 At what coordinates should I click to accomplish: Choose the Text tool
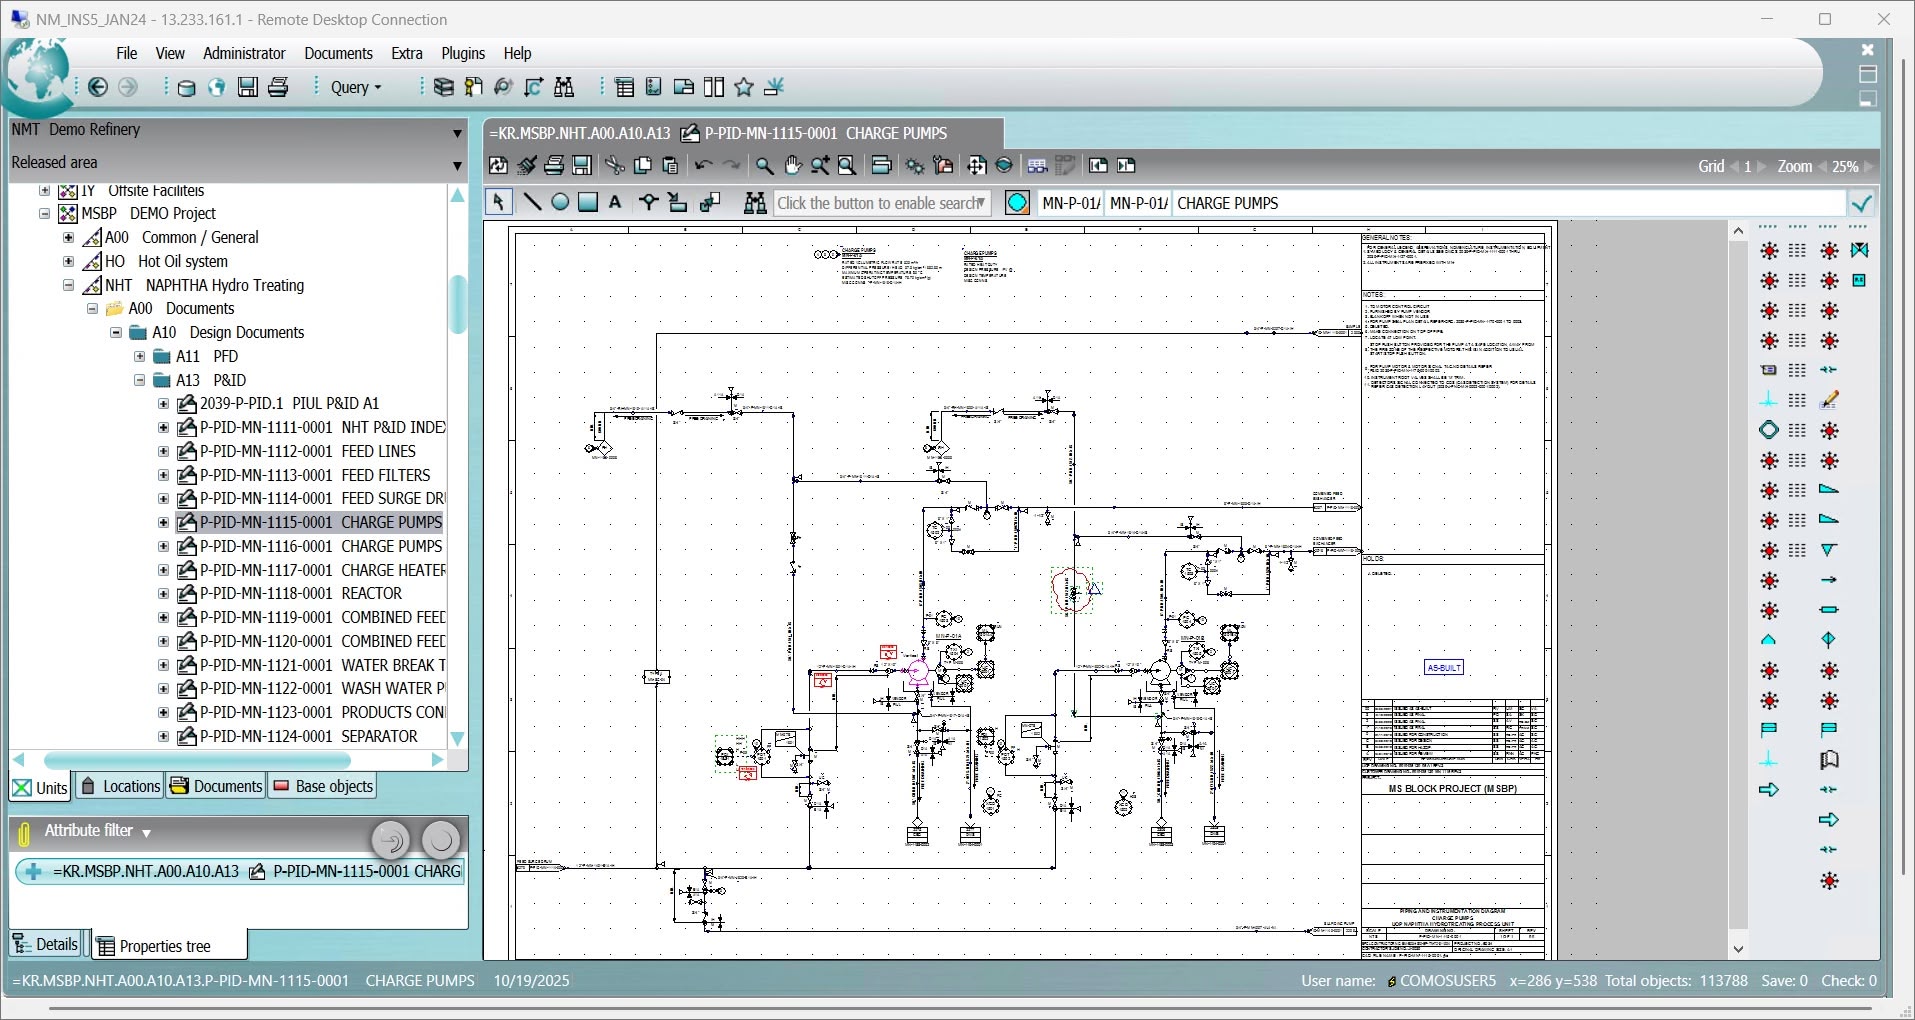point(615,203)
